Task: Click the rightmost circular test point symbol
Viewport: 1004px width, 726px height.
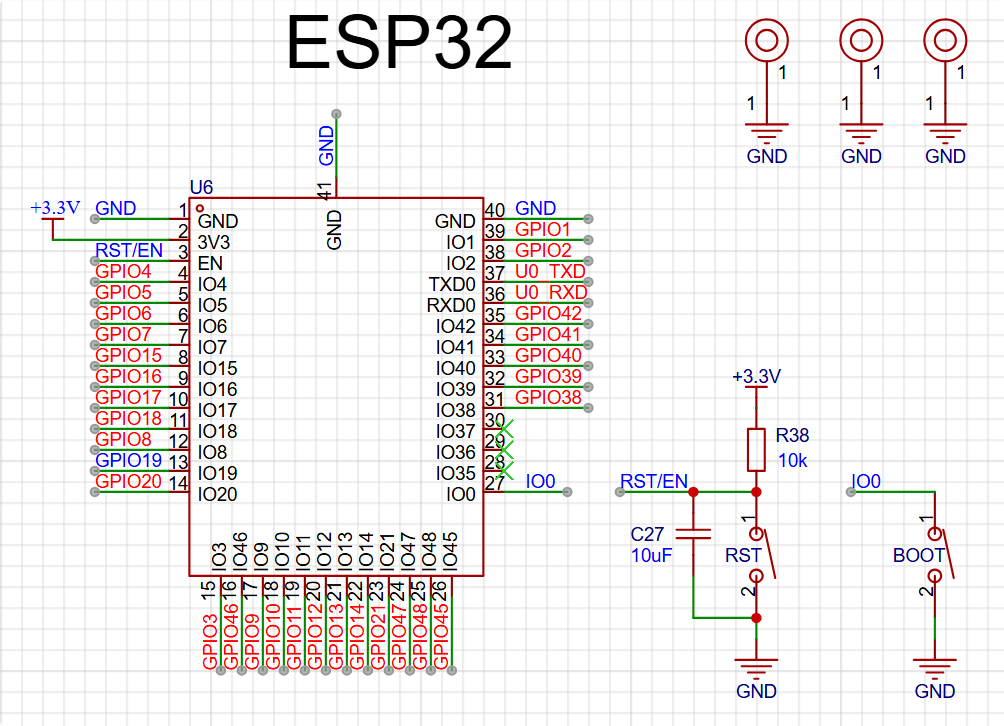Action: tap(945, 40)
